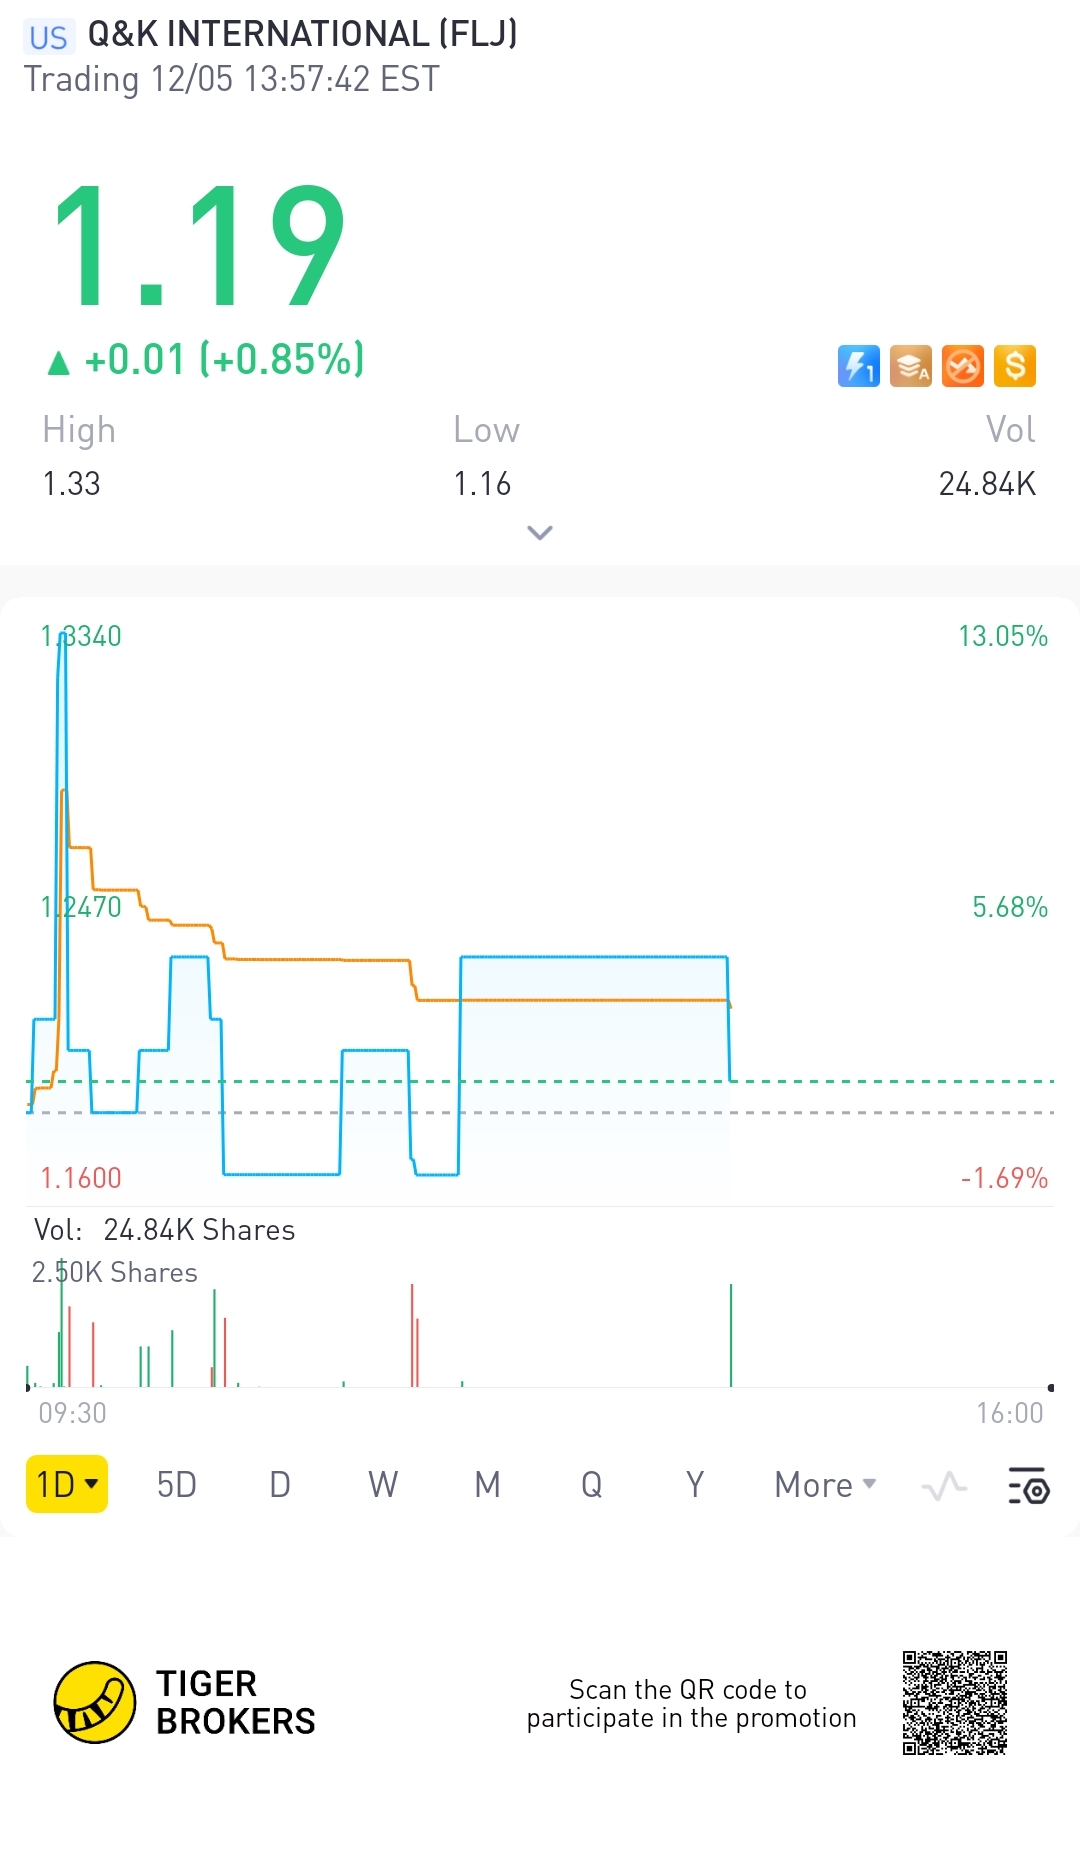Open the chart indicator wave icon
The width and height of the screenshot is (1080, 1869).
pos(944,1487)
